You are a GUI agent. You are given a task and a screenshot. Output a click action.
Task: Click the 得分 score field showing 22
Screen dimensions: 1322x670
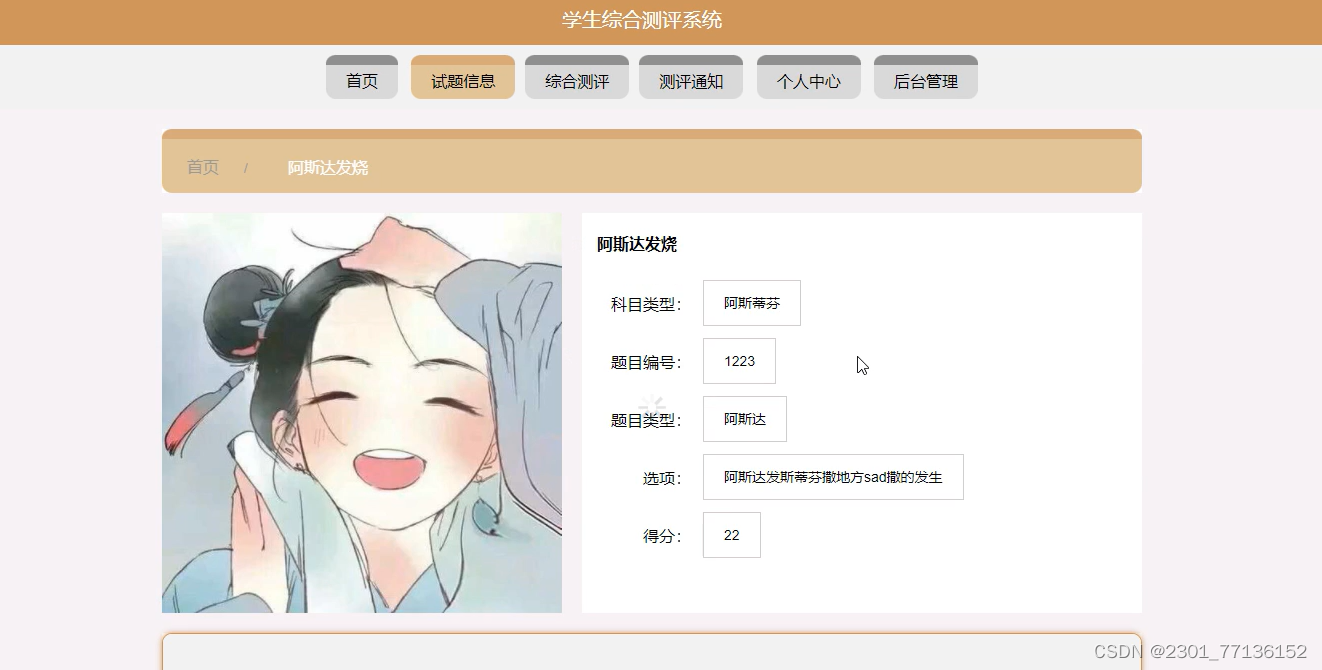click(x=731, y=535)
